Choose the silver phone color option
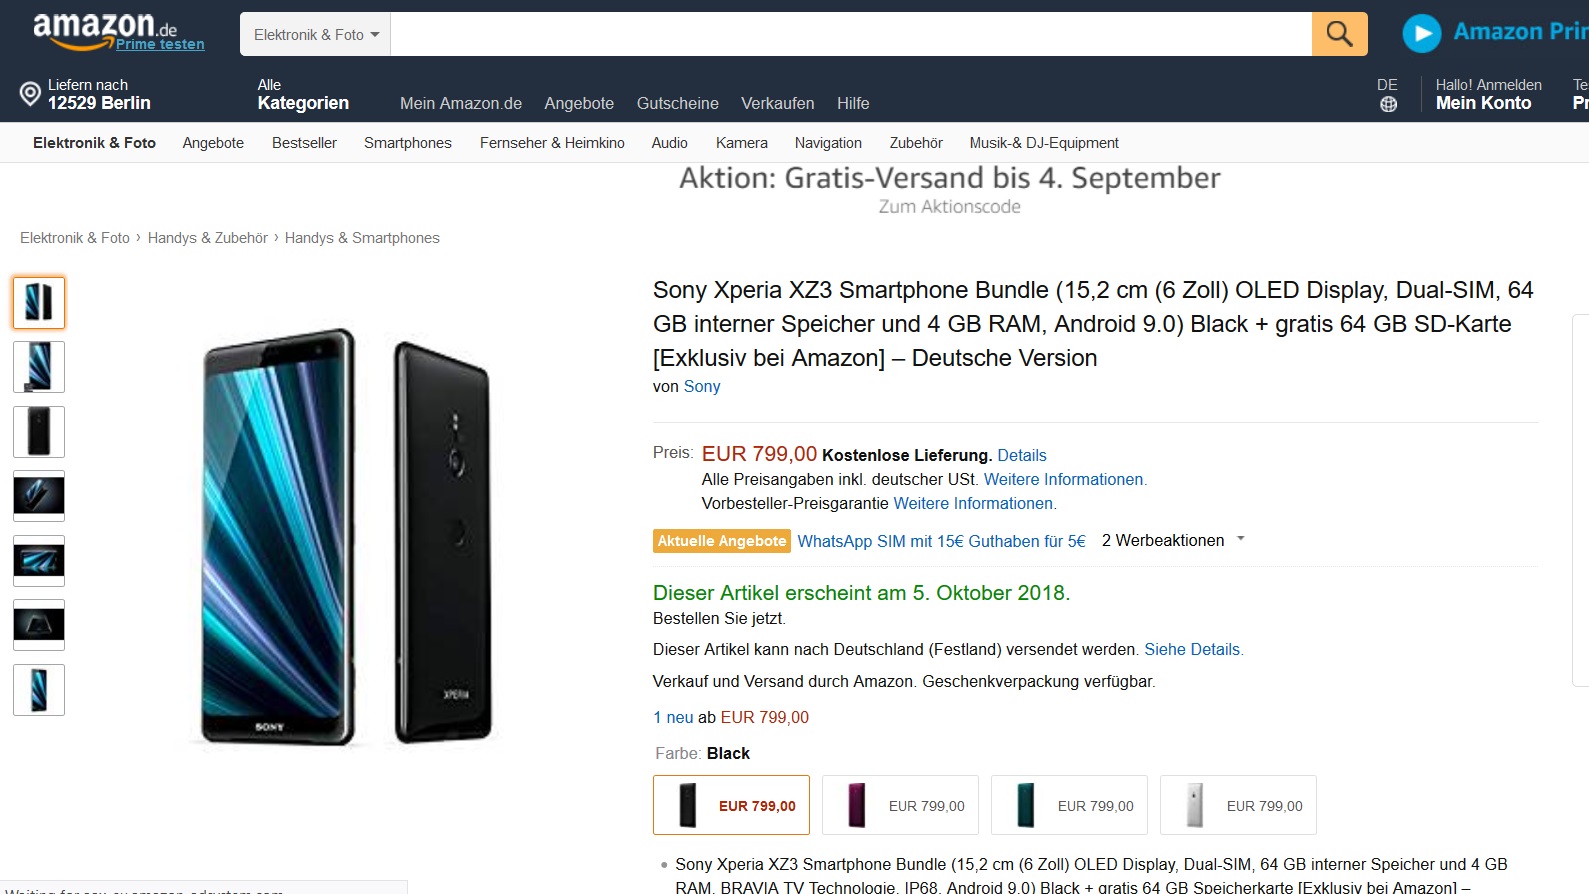This screenshot has width=1589, height=894. click(1238, 805)
